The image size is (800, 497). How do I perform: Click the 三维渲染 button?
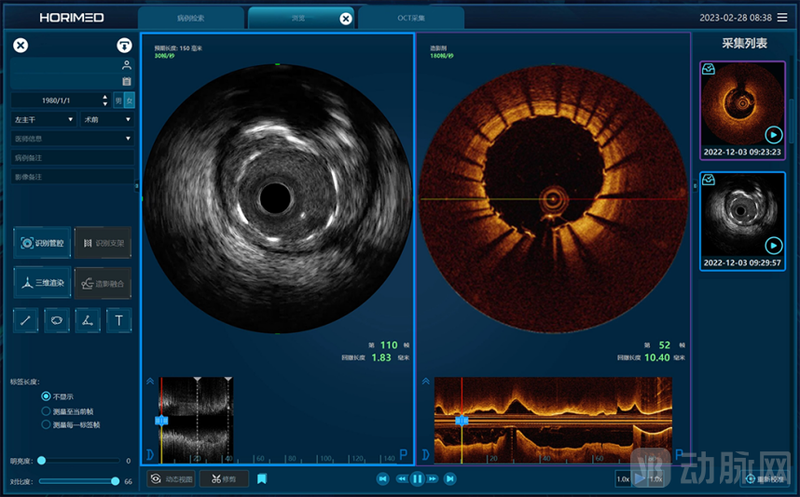(x=42, y=283)
